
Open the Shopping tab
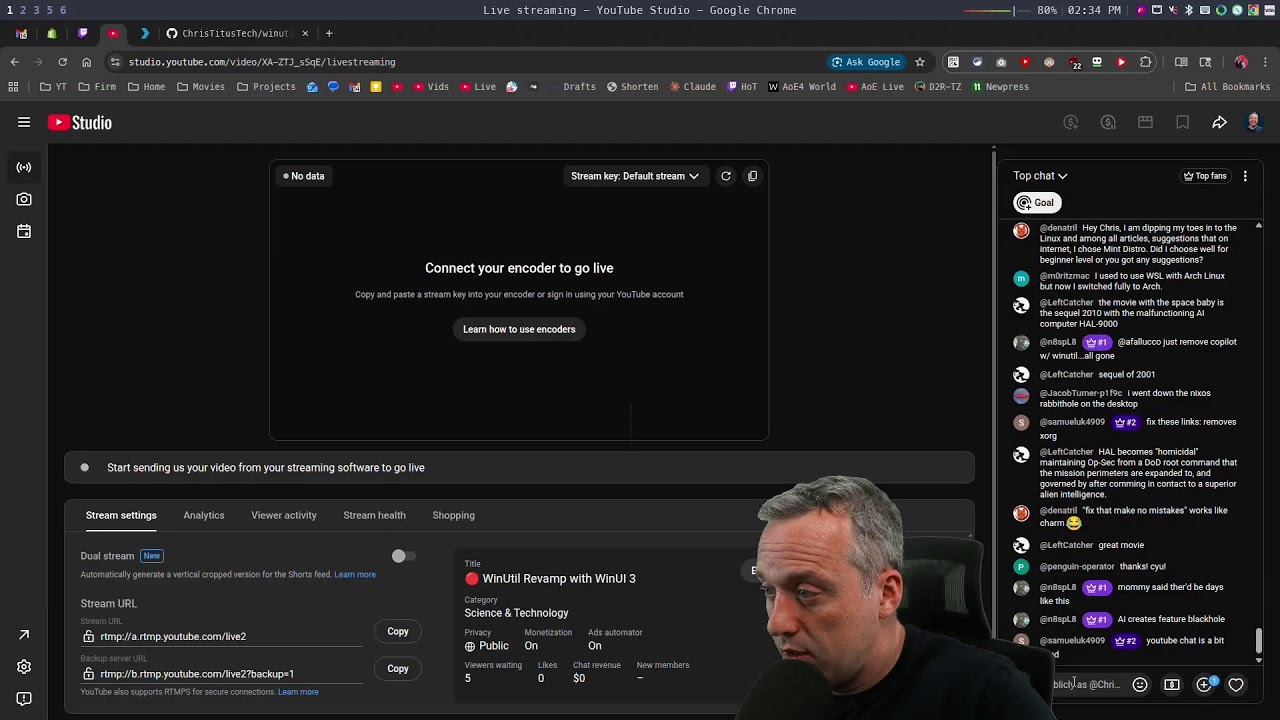coord(453,515)
